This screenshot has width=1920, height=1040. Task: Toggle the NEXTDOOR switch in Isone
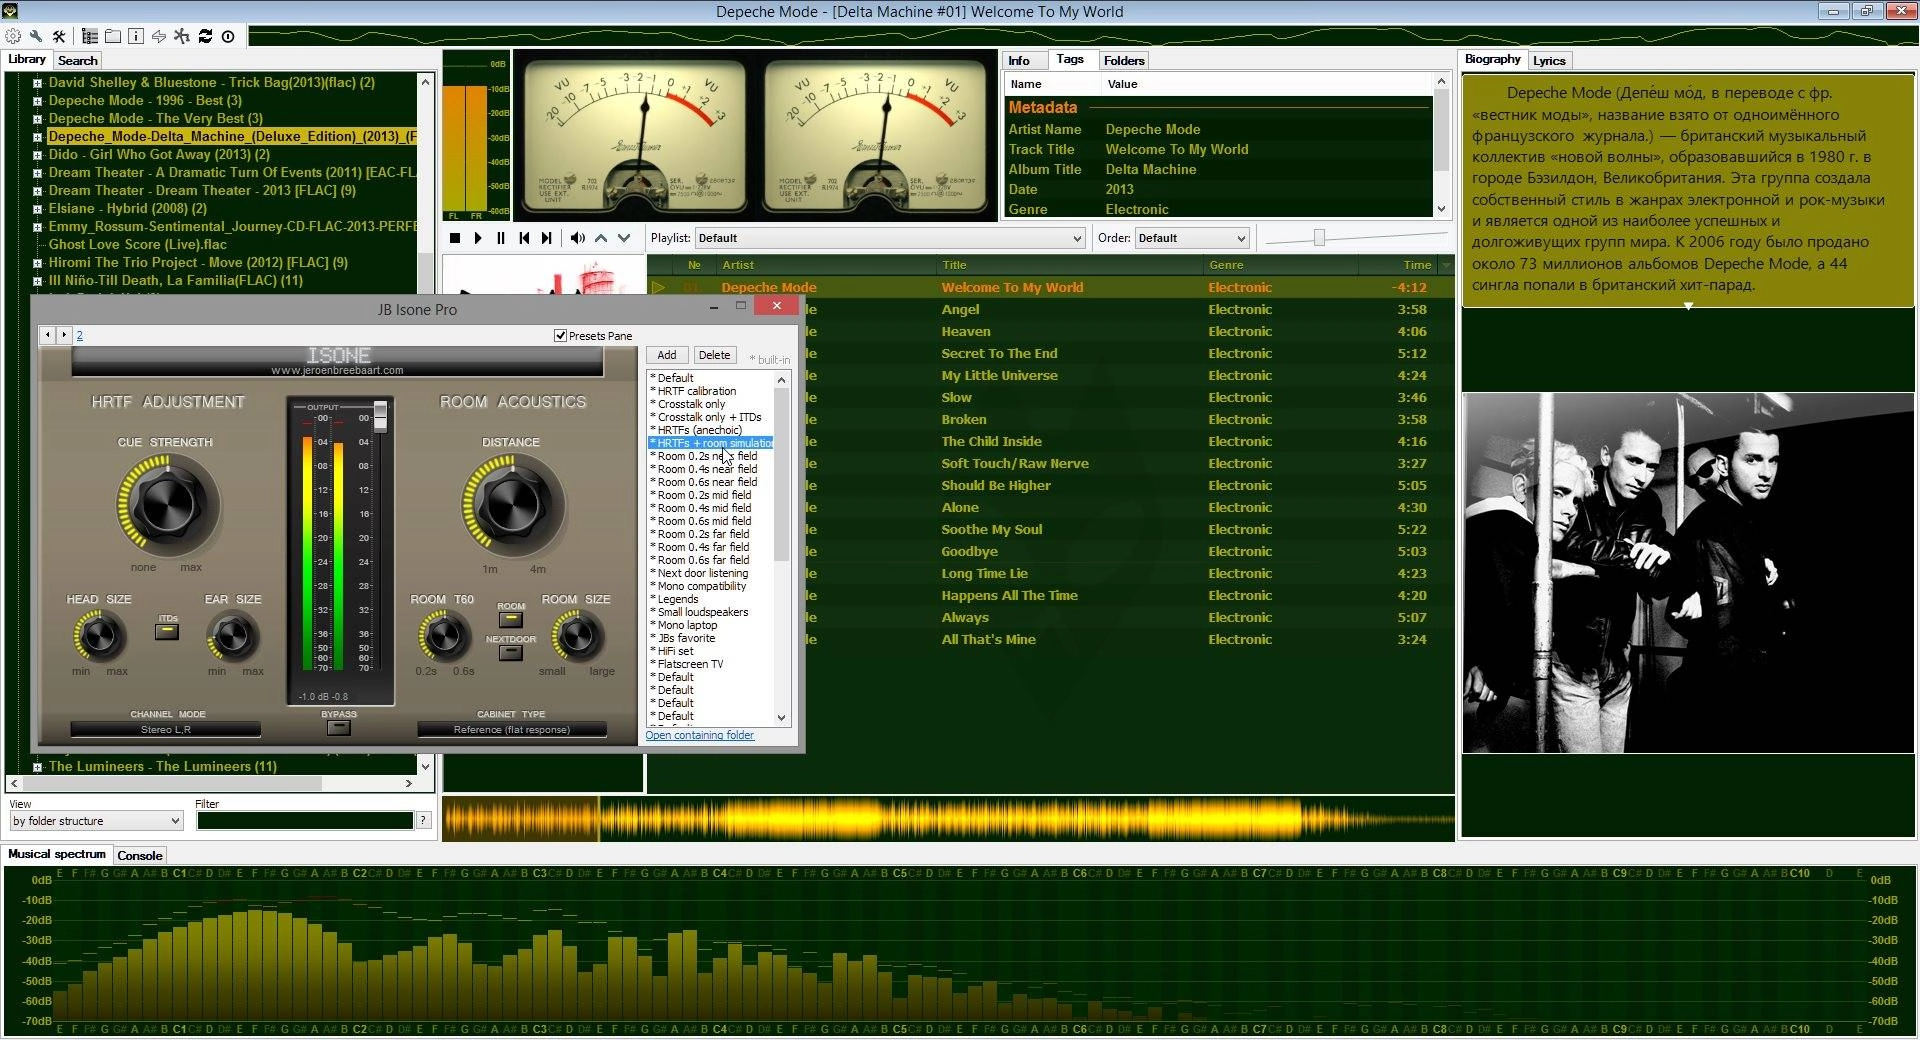click(x=510, y=652)
